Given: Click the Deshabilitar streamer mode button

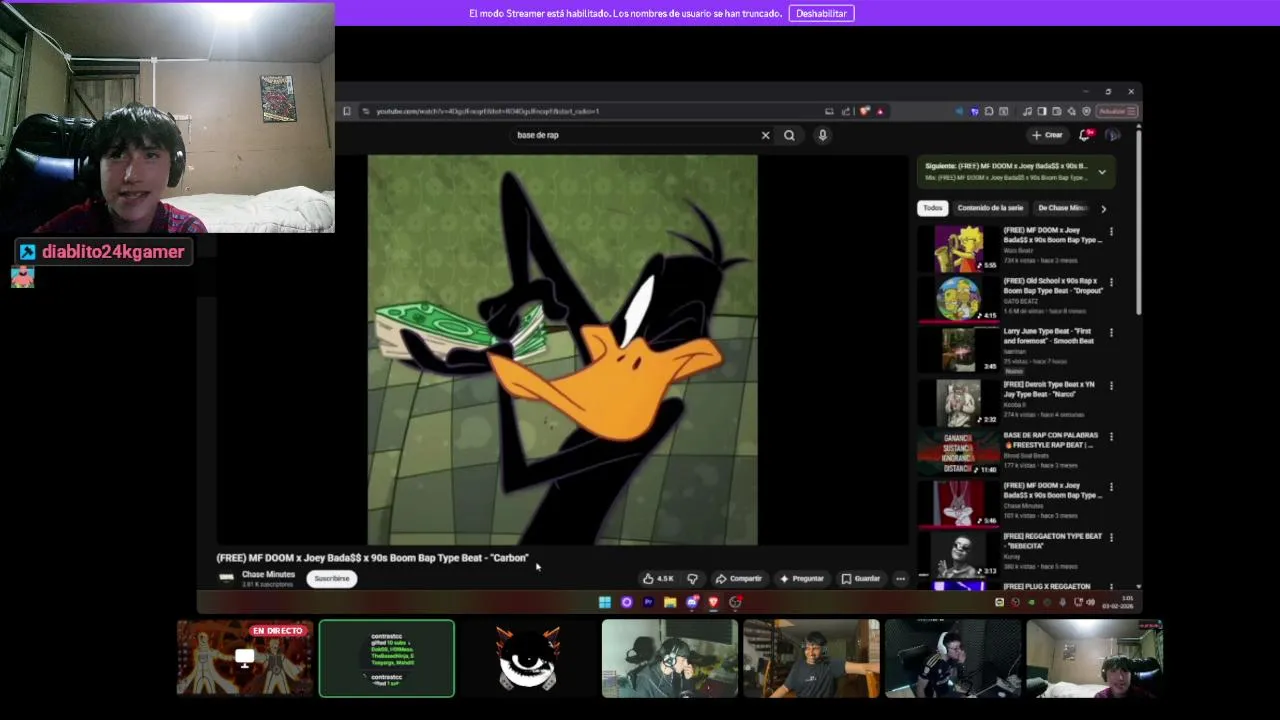Looking at the screenshot, I should [821, 13].
